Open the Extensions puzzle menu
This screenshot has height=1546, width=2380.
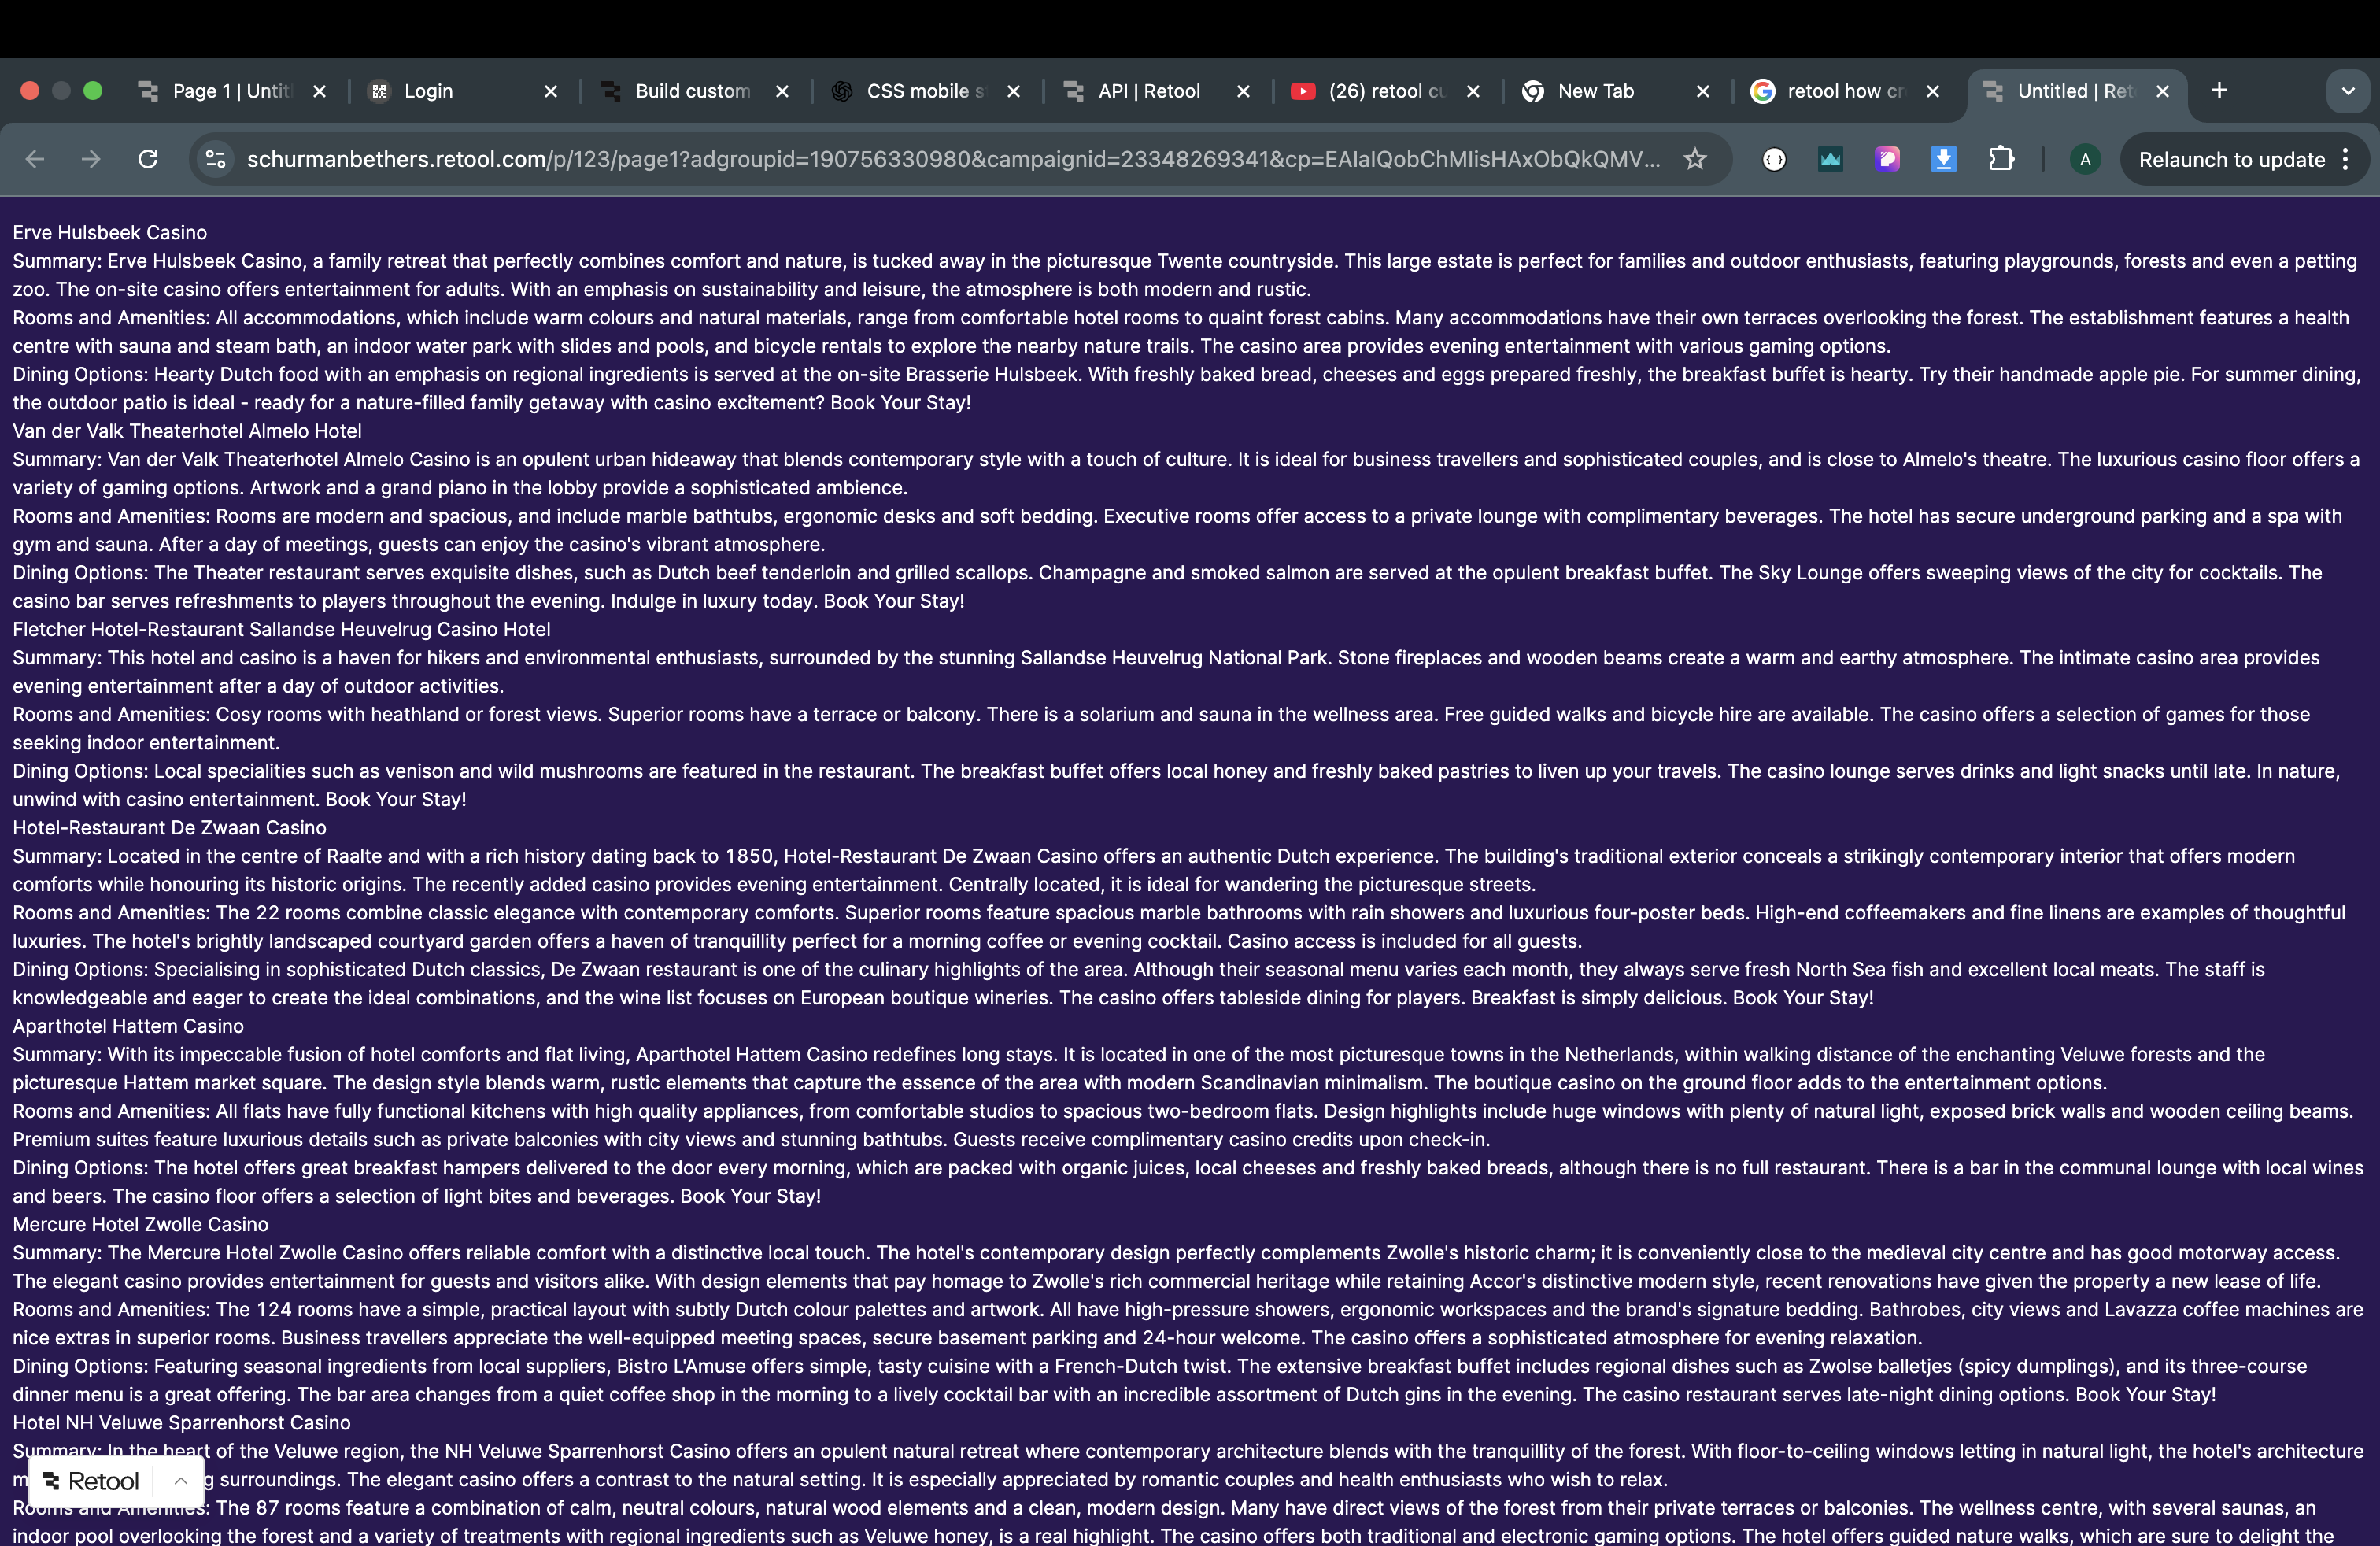coord(2001,159)
